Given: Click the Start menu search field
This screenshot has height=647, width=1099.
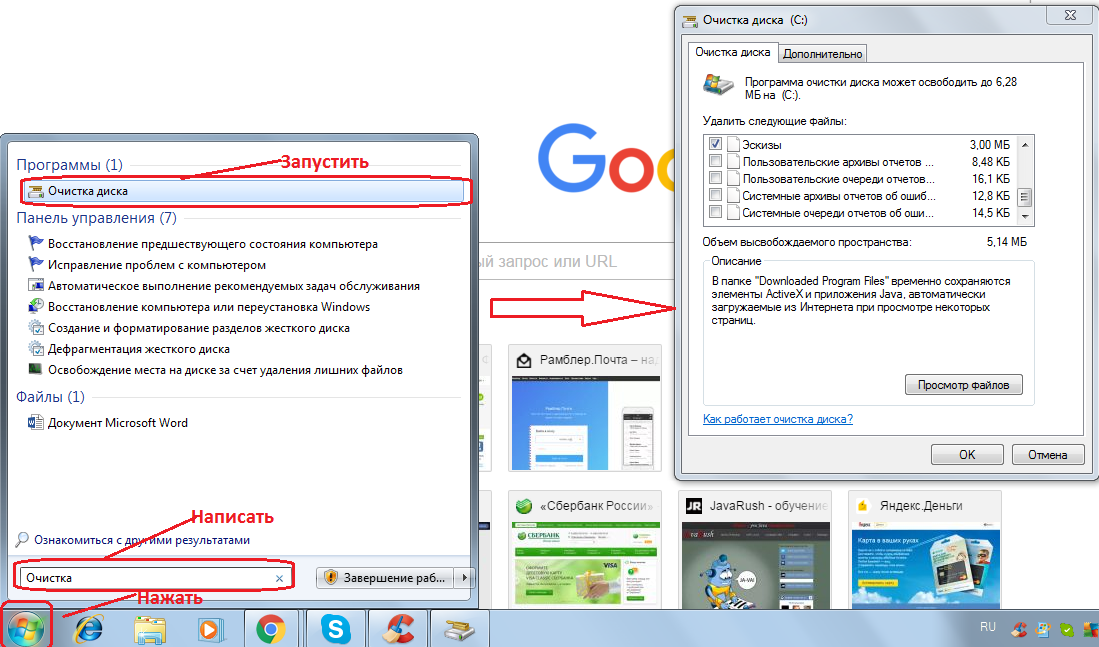Looking at the screenshot, I should (145, 578).
